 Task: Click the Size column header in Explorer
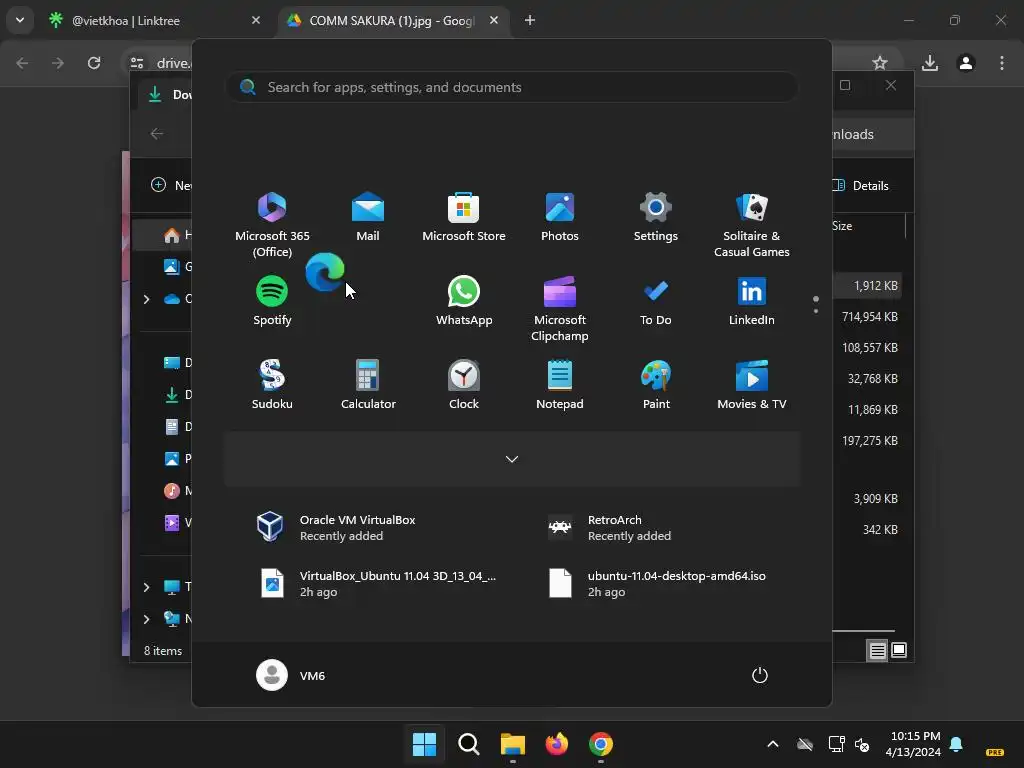842,226
